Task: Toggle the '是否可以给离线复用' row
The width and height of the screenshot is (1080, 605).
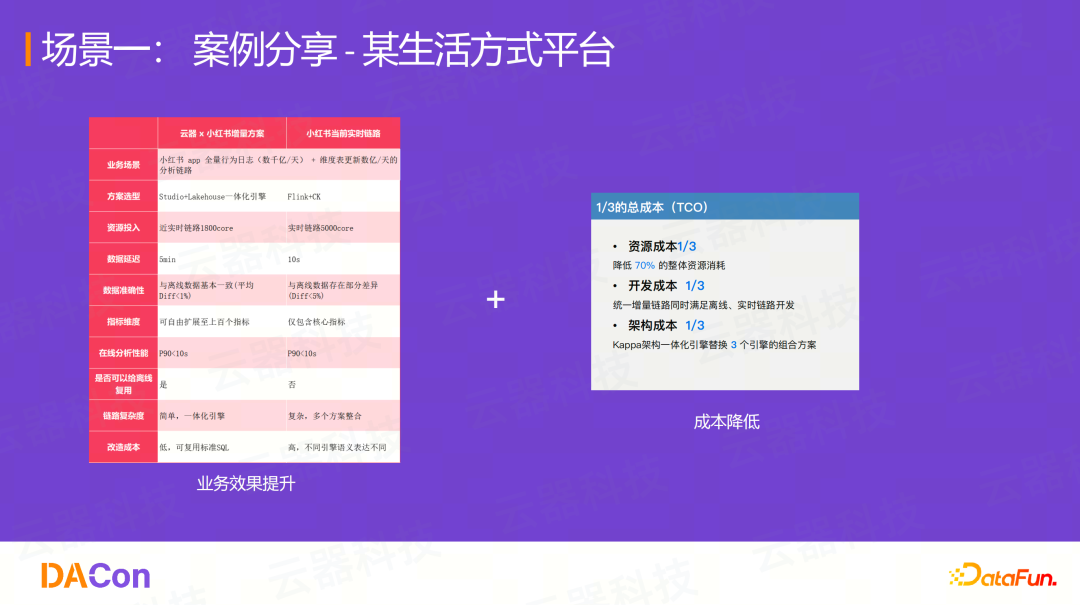Action: [x=122, y=383]
